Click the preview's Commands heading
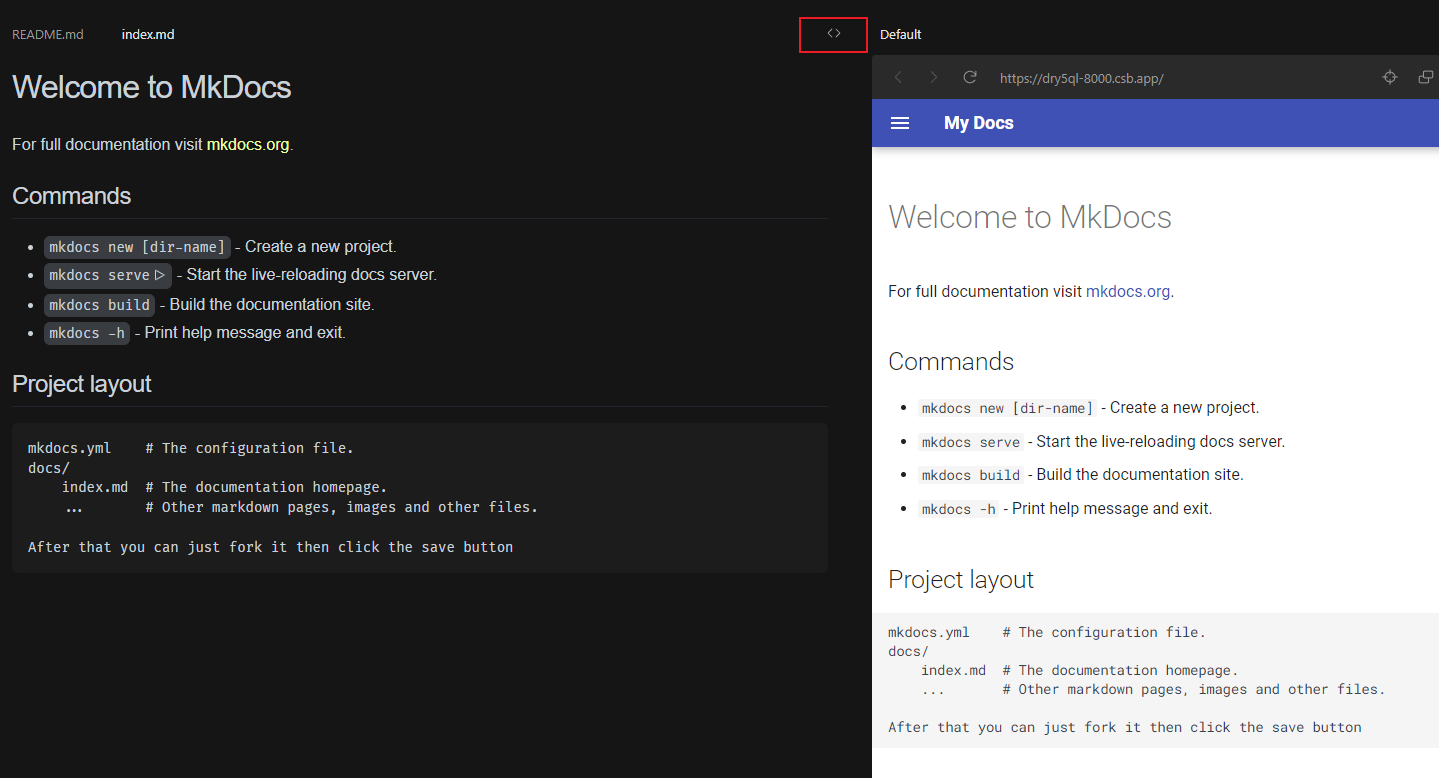This screenshot has height=778, width=1439. tap(951, 361)
